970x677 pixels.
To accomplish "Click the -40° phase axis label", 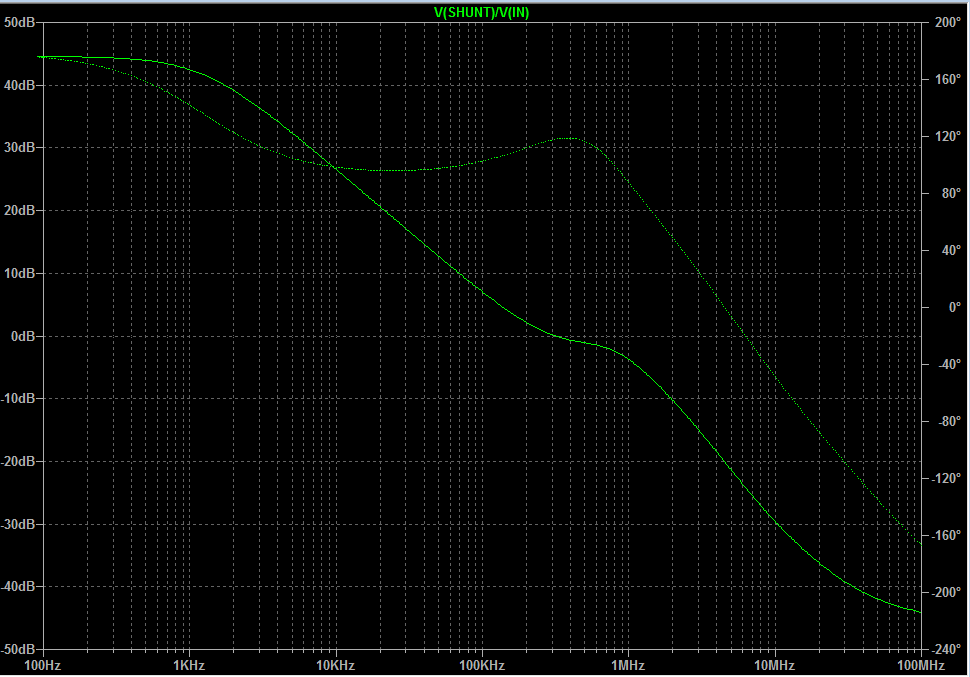I will [949, 364].
